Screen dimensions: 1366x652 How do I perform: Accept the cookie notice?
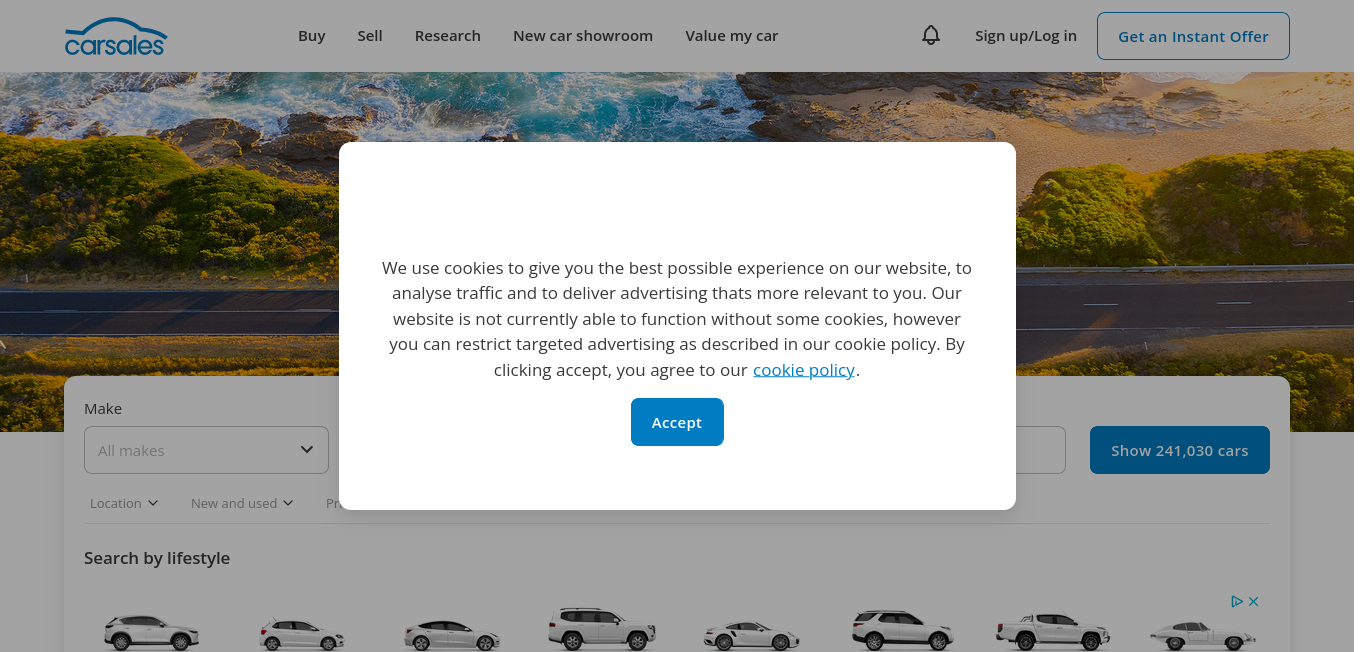[677, 422]
